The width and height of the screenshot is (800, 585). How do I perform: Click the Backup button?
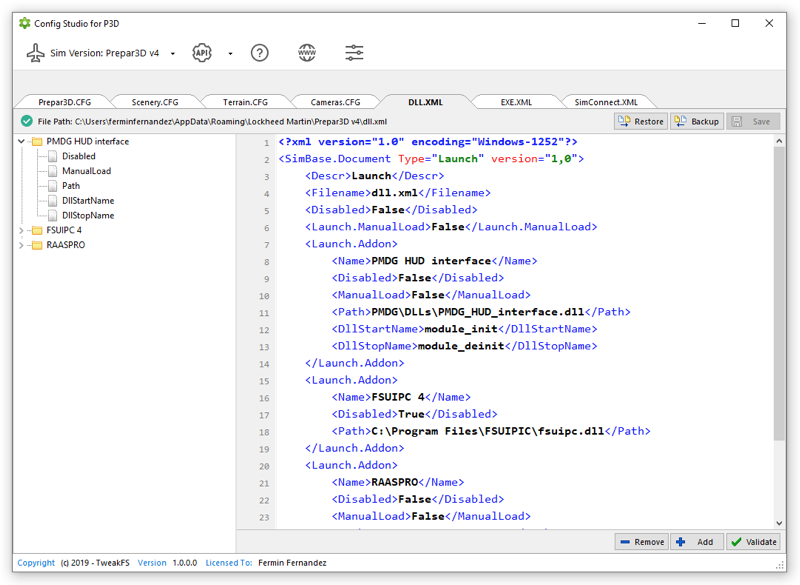(x=697, y=121)
